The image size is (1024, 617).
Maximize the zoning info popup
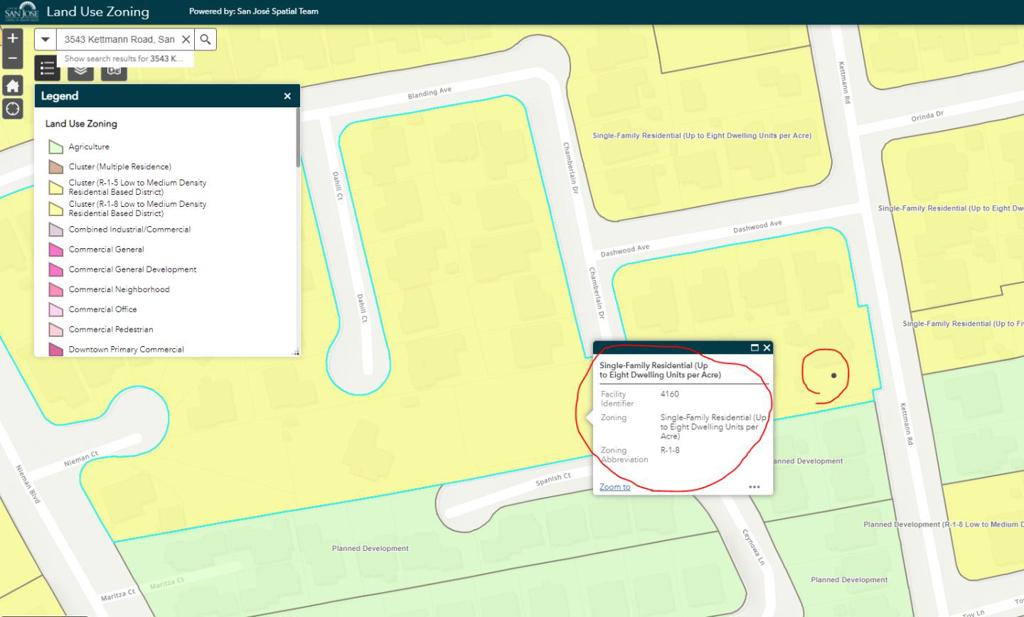tap(754, 348)
